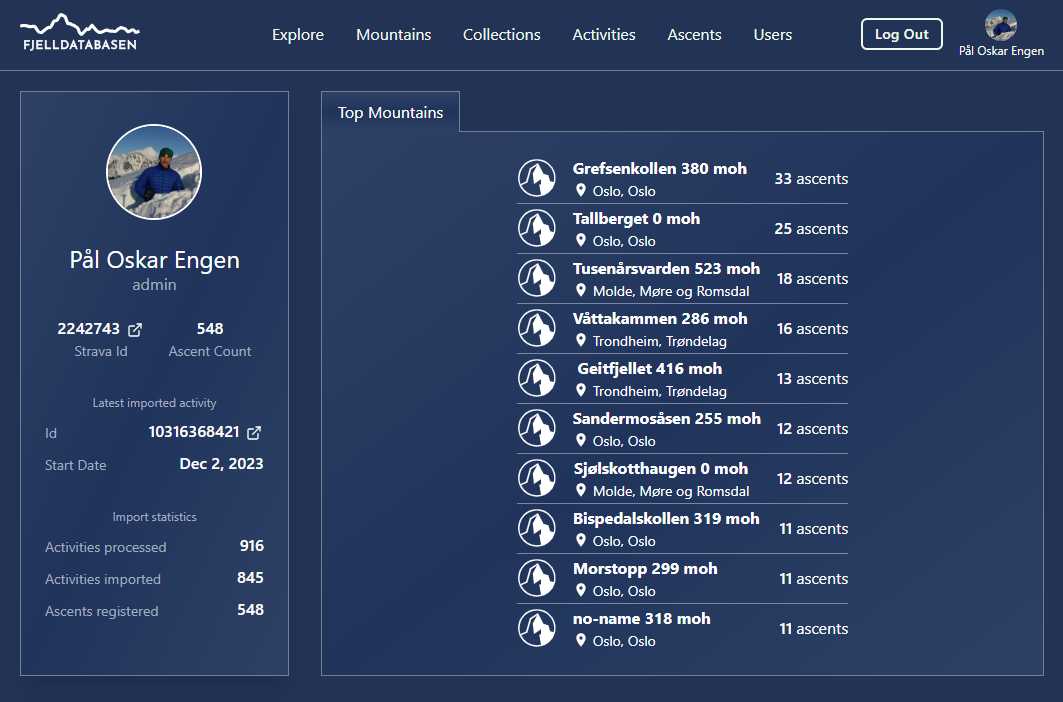
Task: Navigate to Collections
Action: pyautogui.click(x=501, y=35)
